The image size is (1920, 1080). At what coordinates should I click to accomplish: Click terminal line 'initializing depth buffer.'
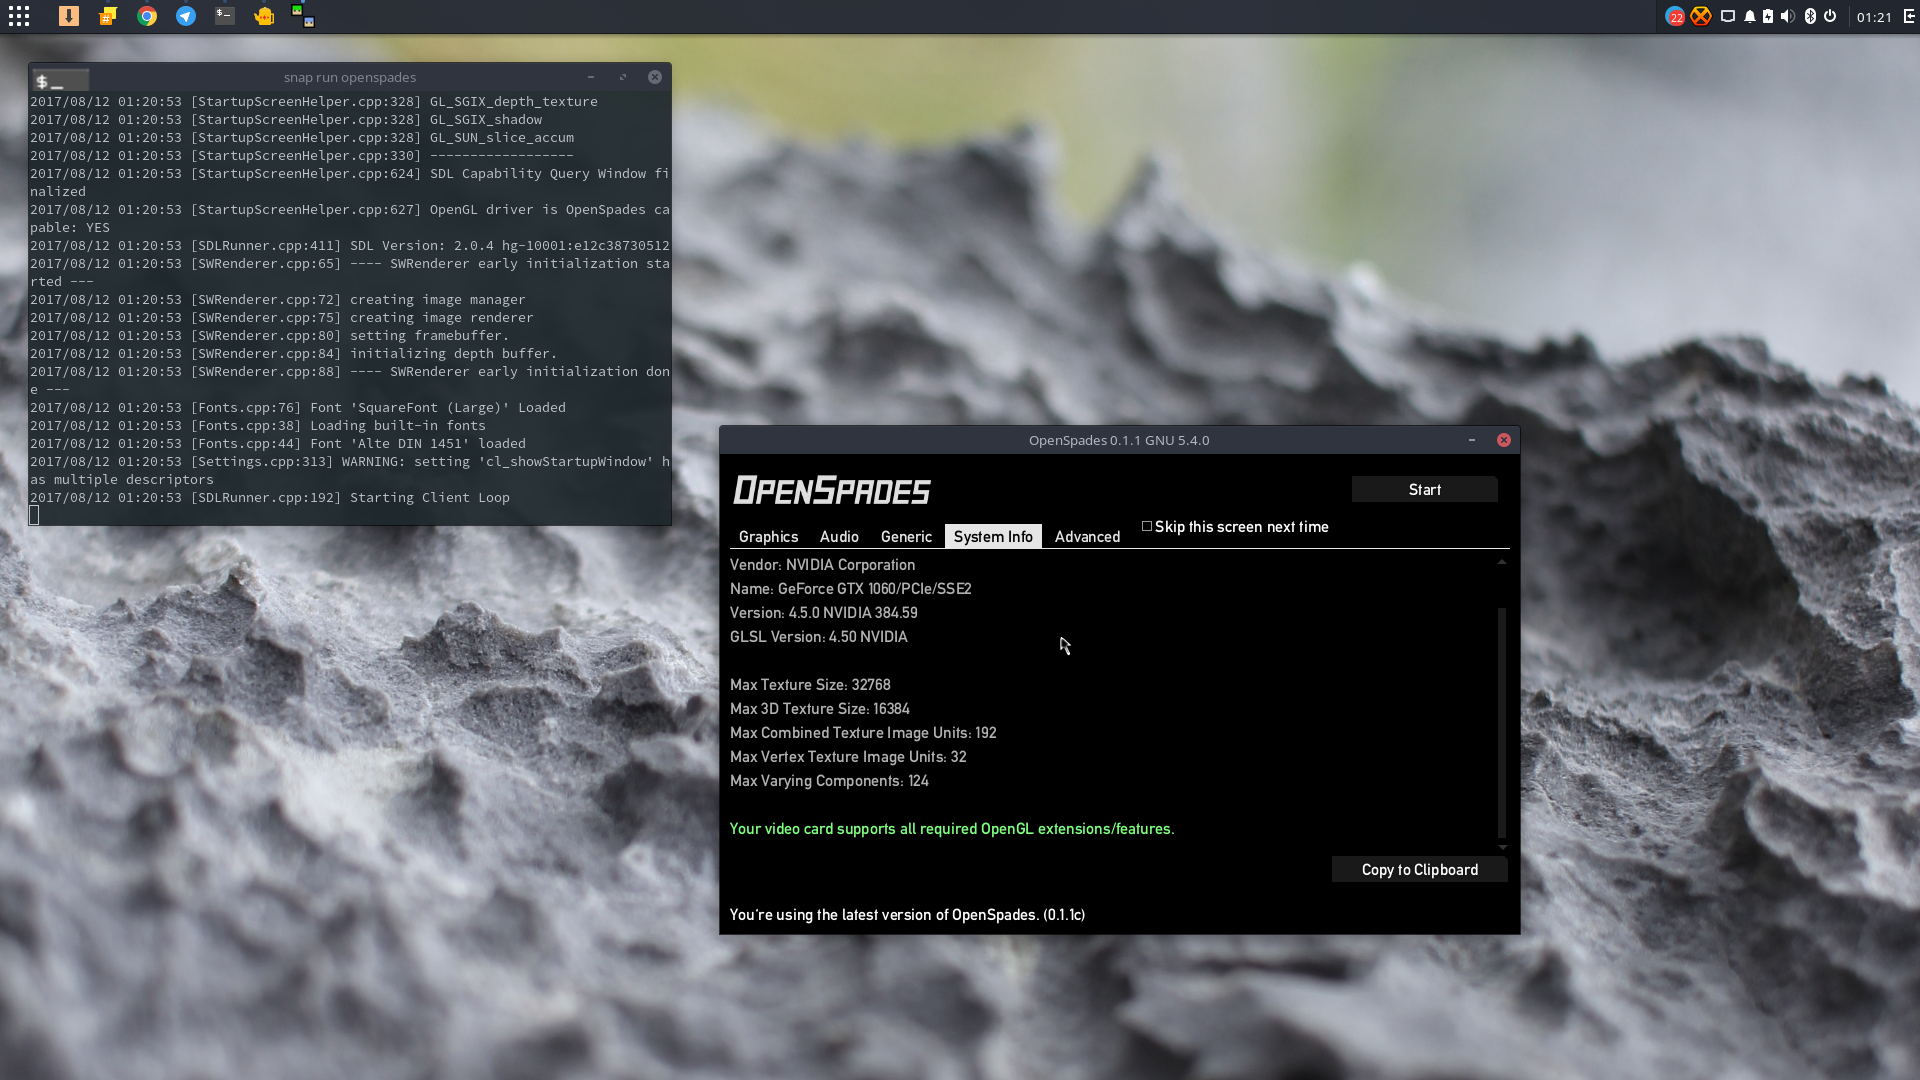click(x=294, y=353)
